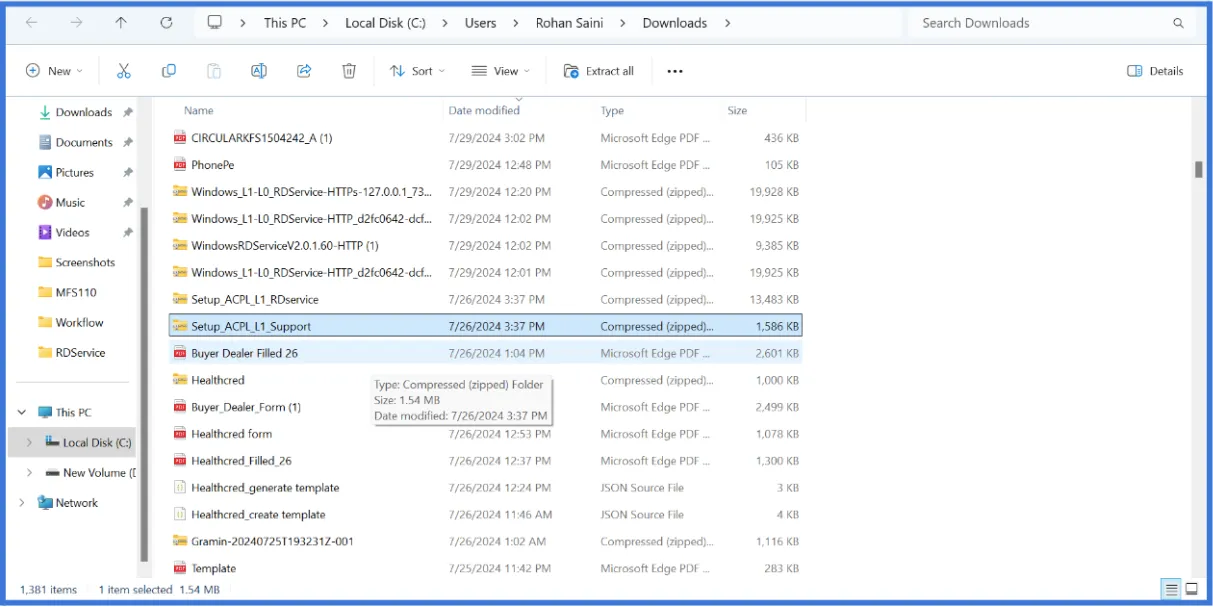Click chevron after Downloads in breadcrumb
This screenshot has width=1213, height=607.
pyautogui.click(x=727, y=23)
